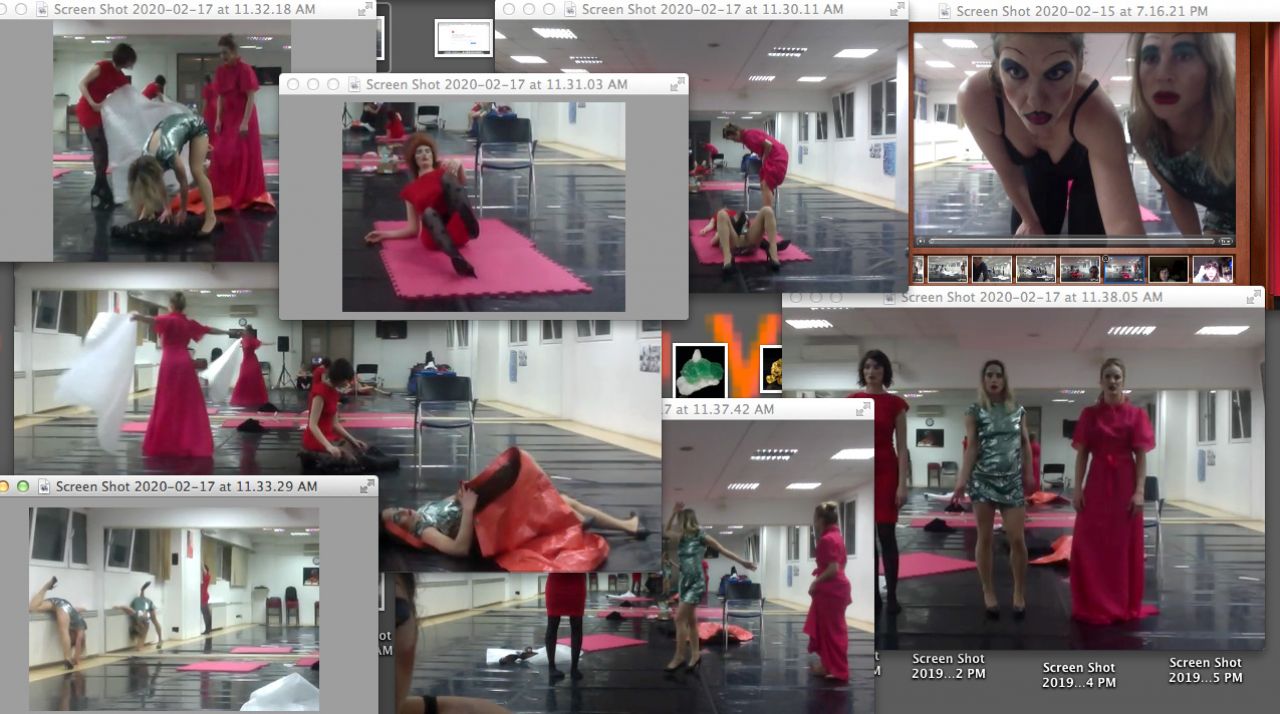Enter full screen in 11.31.03 AM window

[x=677, y=85]
